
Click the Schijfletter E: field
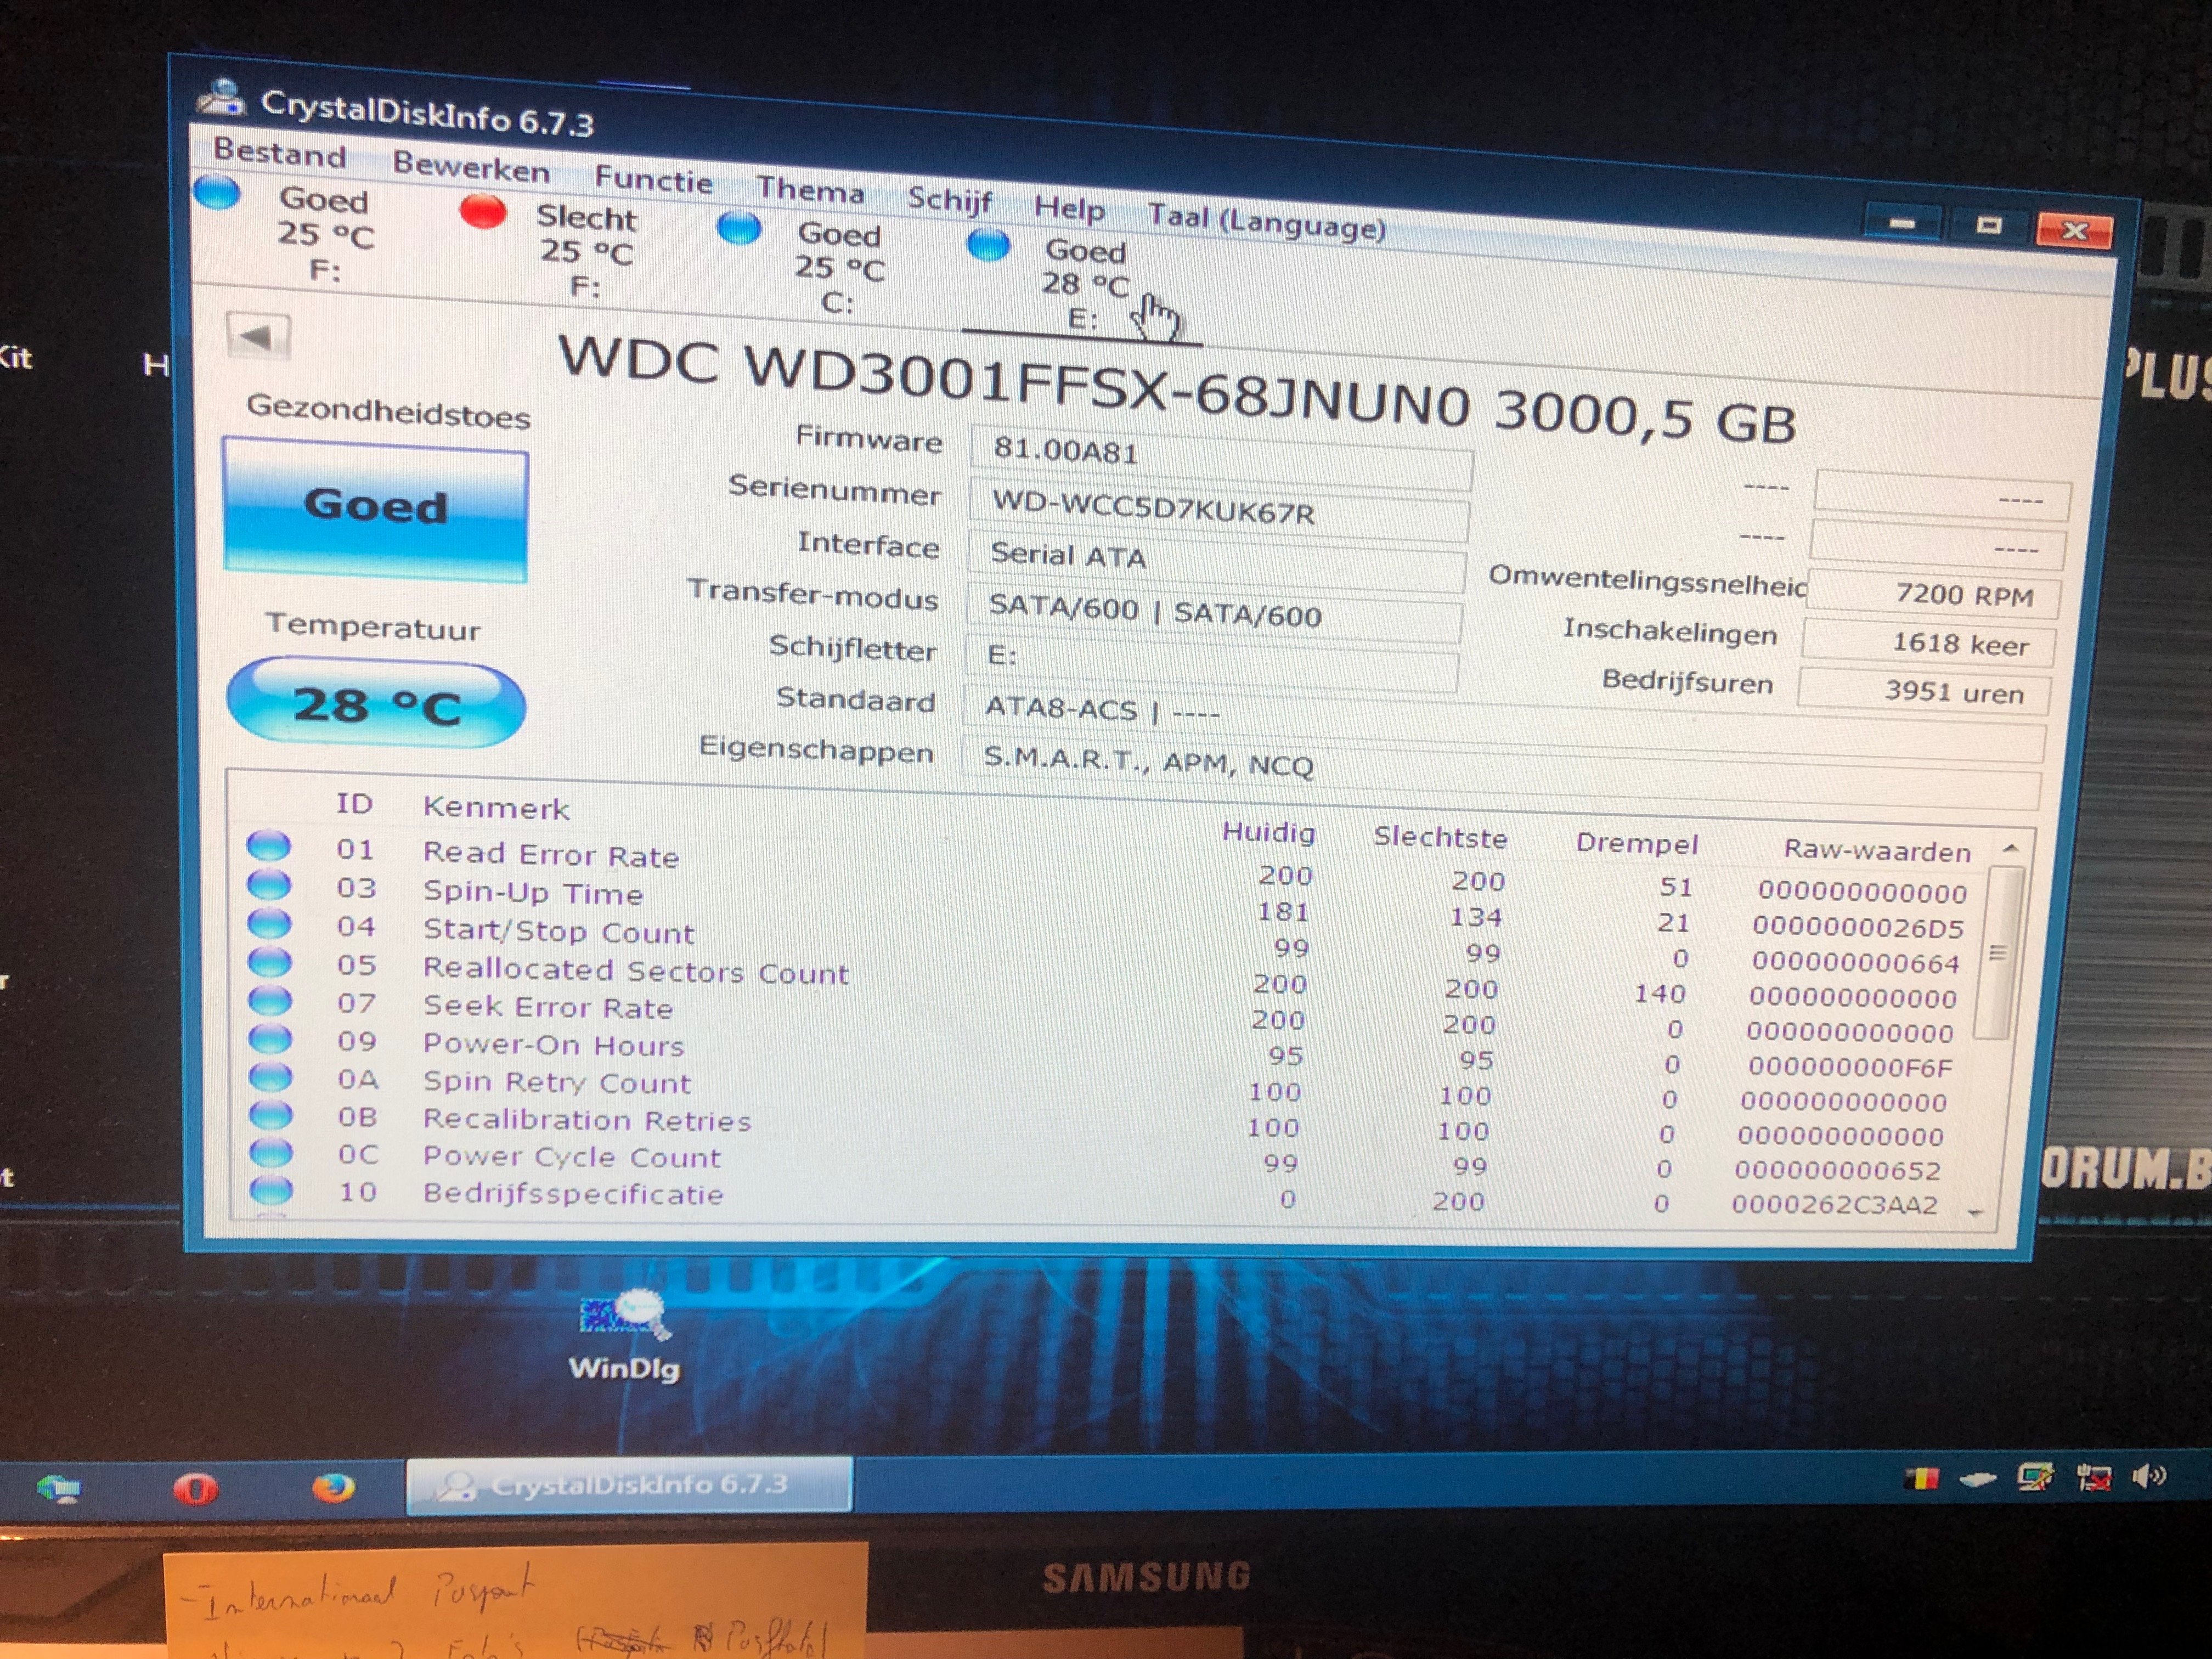pyautogui.click(x=1210, y=661)
